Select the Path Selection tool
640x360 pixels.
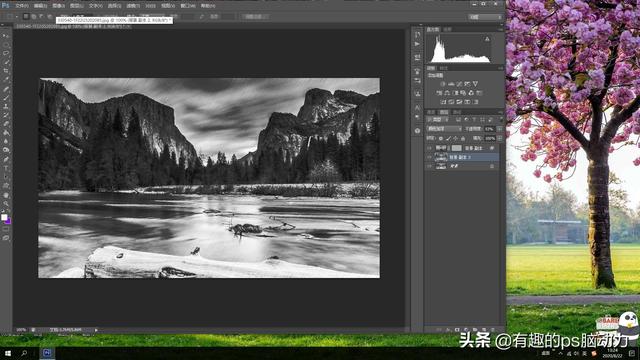(6, 176)
